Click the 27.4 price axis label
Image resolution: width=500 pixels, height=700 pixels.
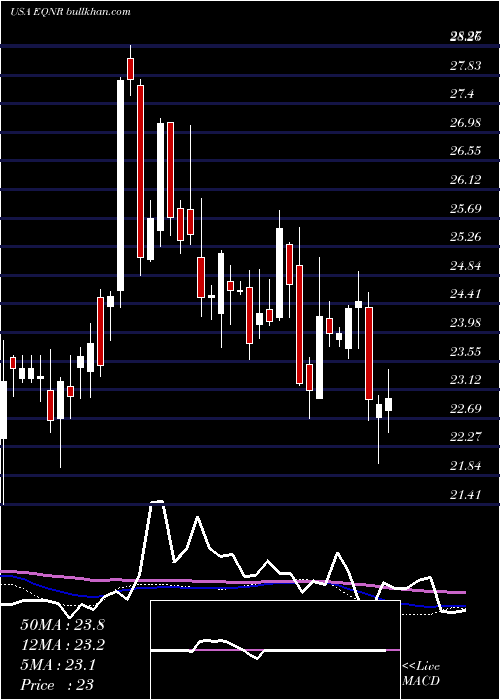[x=462, y=94]
